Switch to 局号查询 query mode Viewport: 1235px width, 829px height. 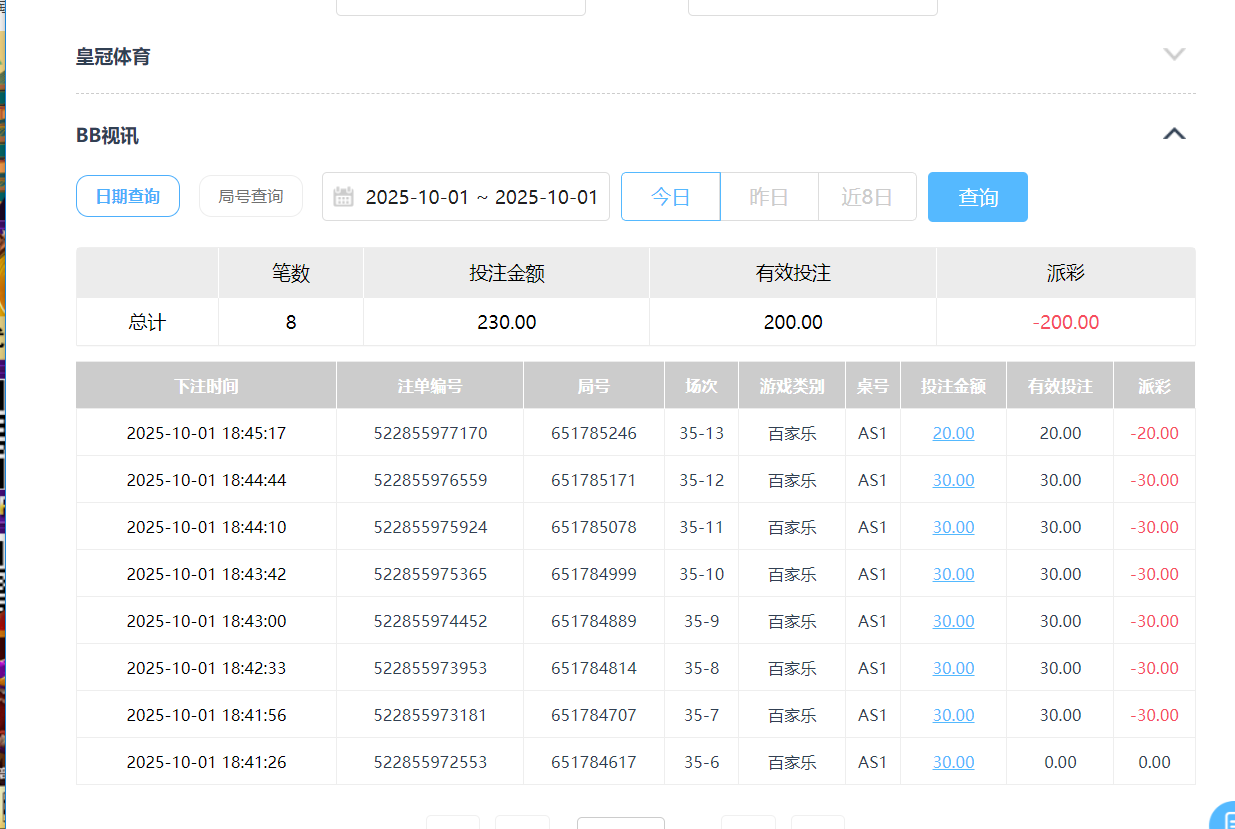coord(250,196)
